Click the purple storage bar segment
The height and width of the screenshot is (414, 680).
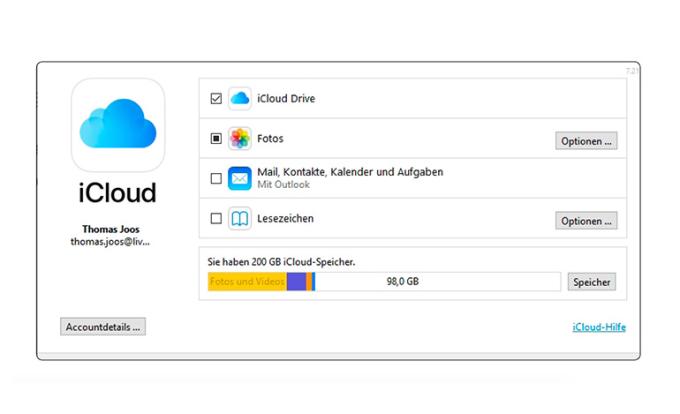296,282
